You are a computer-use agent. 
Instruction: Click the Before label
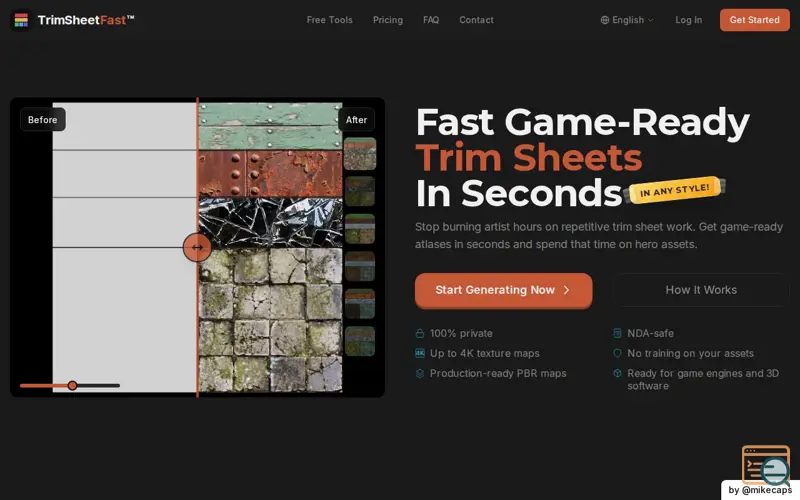coord(42,120)
